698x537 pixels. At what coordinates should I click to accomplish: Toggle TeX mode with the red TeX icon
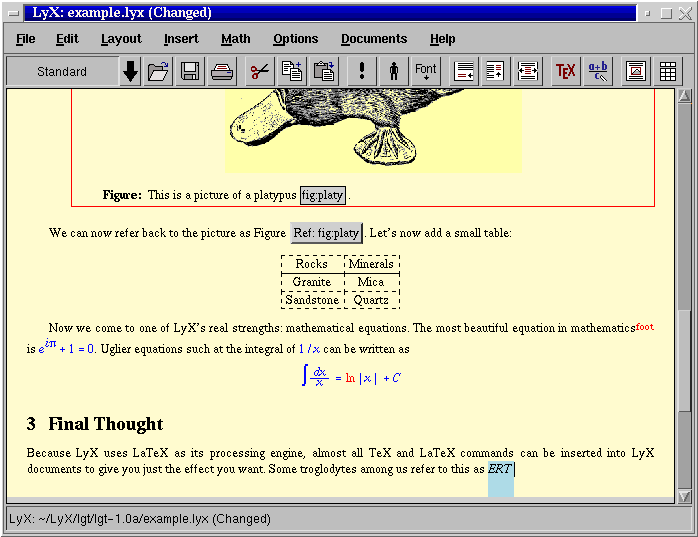[x=566, y=71]
